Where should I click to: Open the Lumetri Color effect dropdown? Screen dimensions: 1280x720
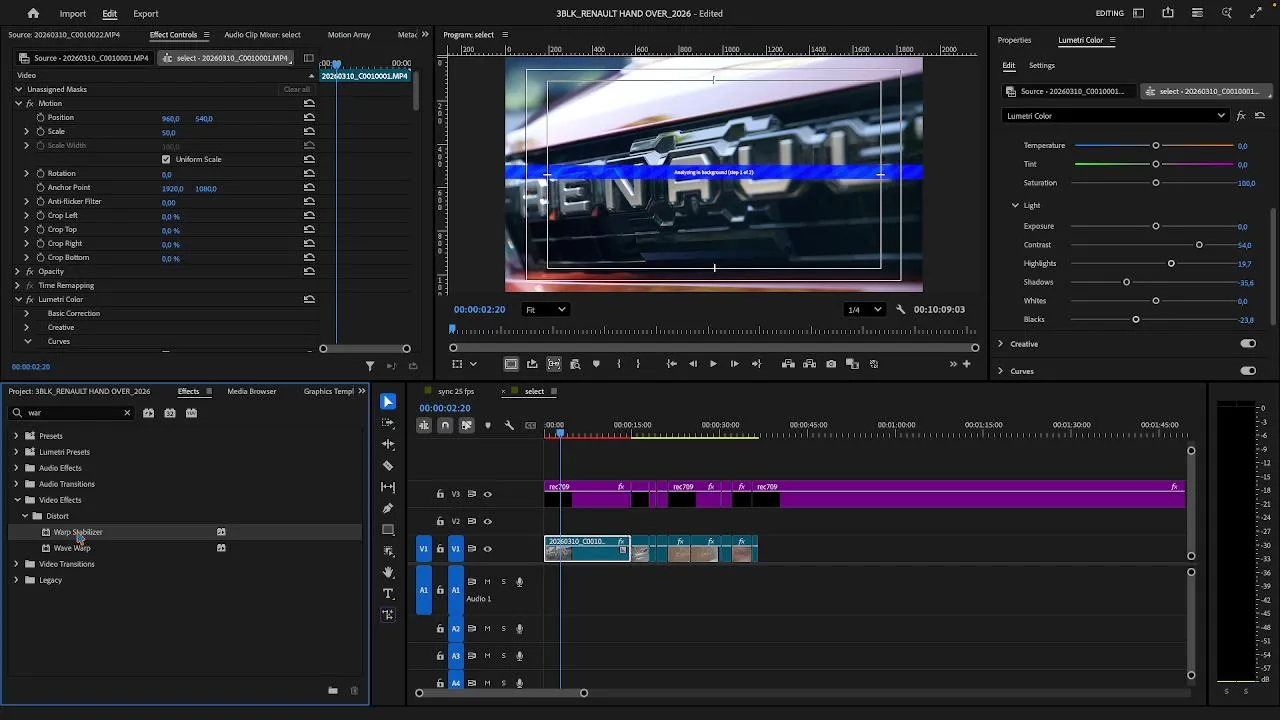[x=1115, y=116]
